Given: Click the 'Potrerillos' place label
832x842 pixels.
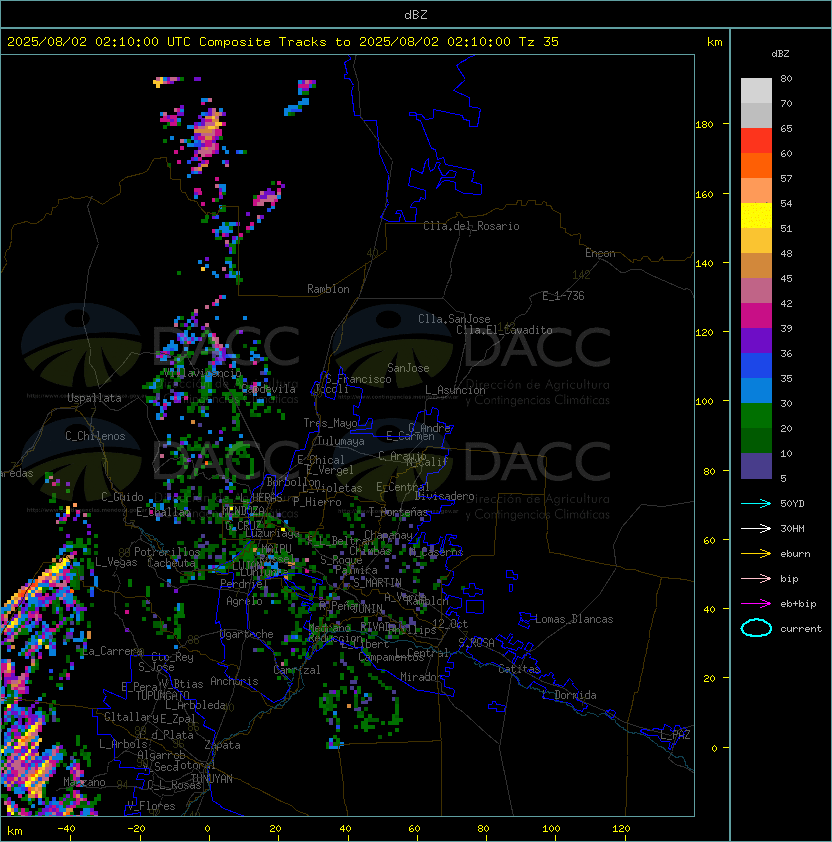Looking at the screenshot, I should [x=167, y=551].
